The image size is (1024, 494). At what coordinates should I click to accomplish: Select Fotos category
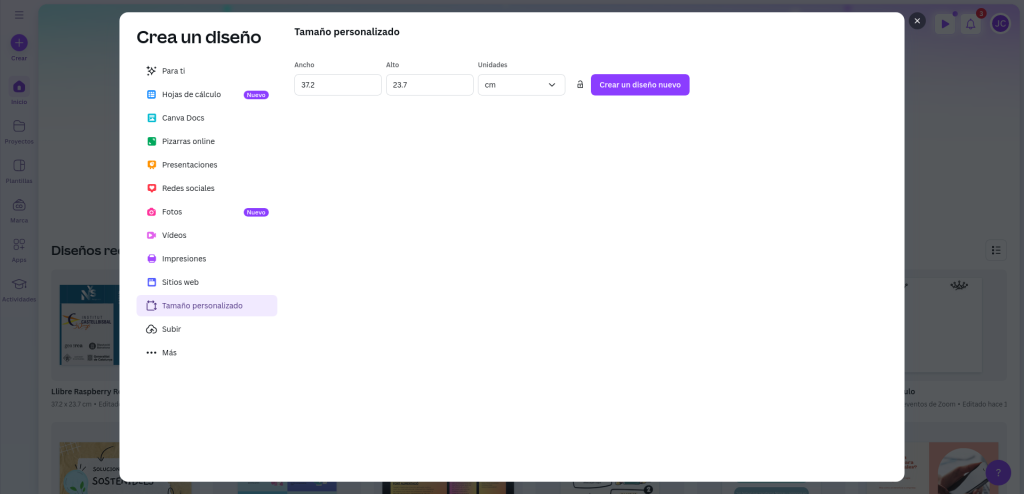(206, 212)
